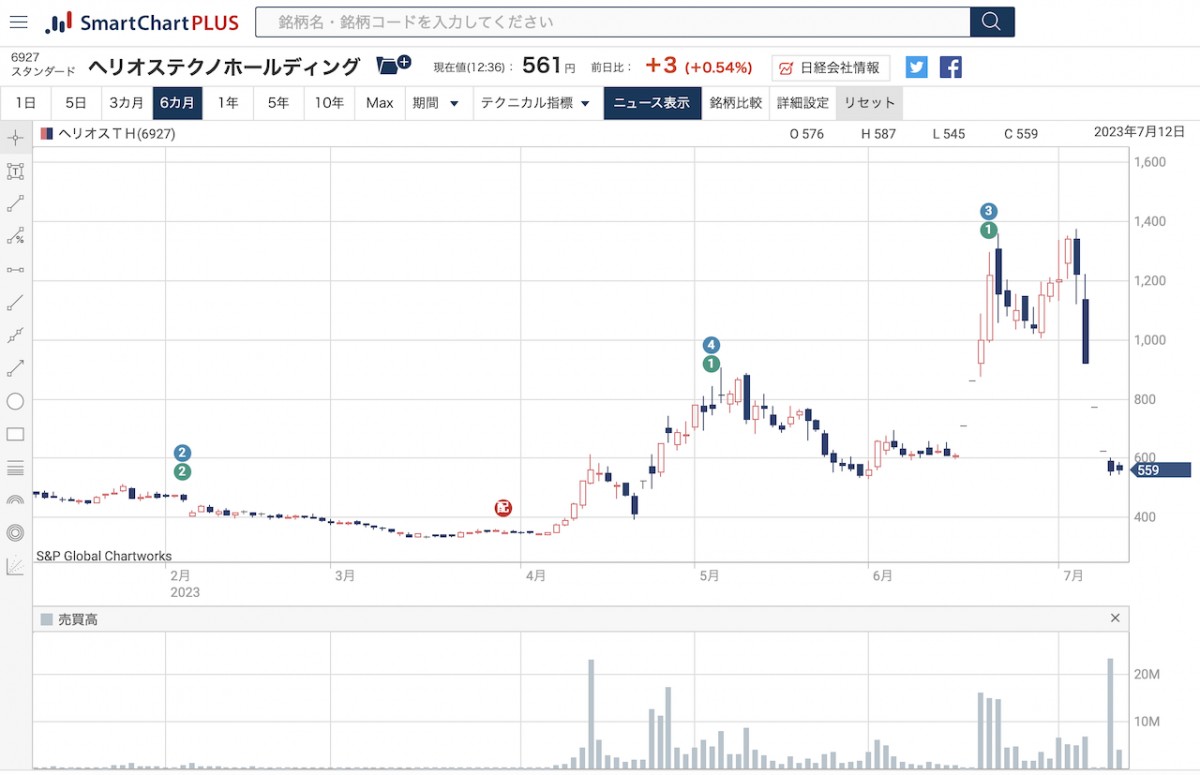Viewport: 1200px width, 775px height.
Task: Select the rectangle drawing tool
Action: tap(15, 434)
